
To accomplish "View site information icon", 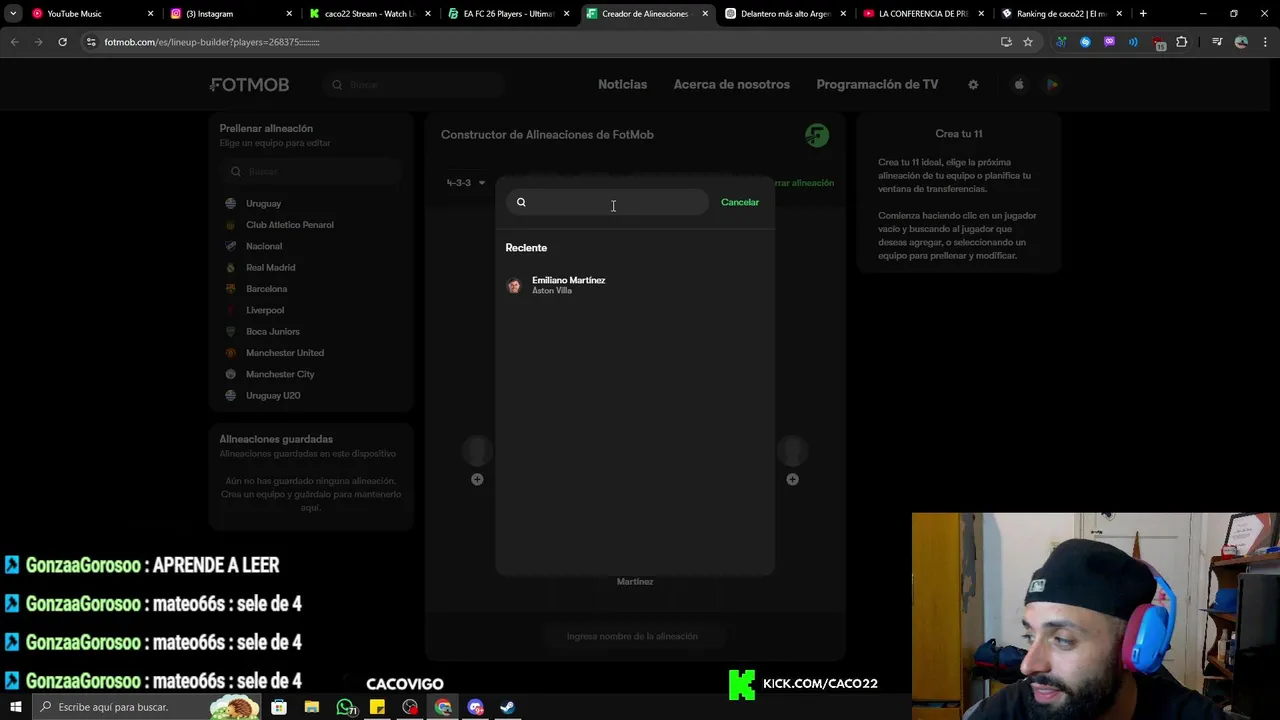I will 91,42.
